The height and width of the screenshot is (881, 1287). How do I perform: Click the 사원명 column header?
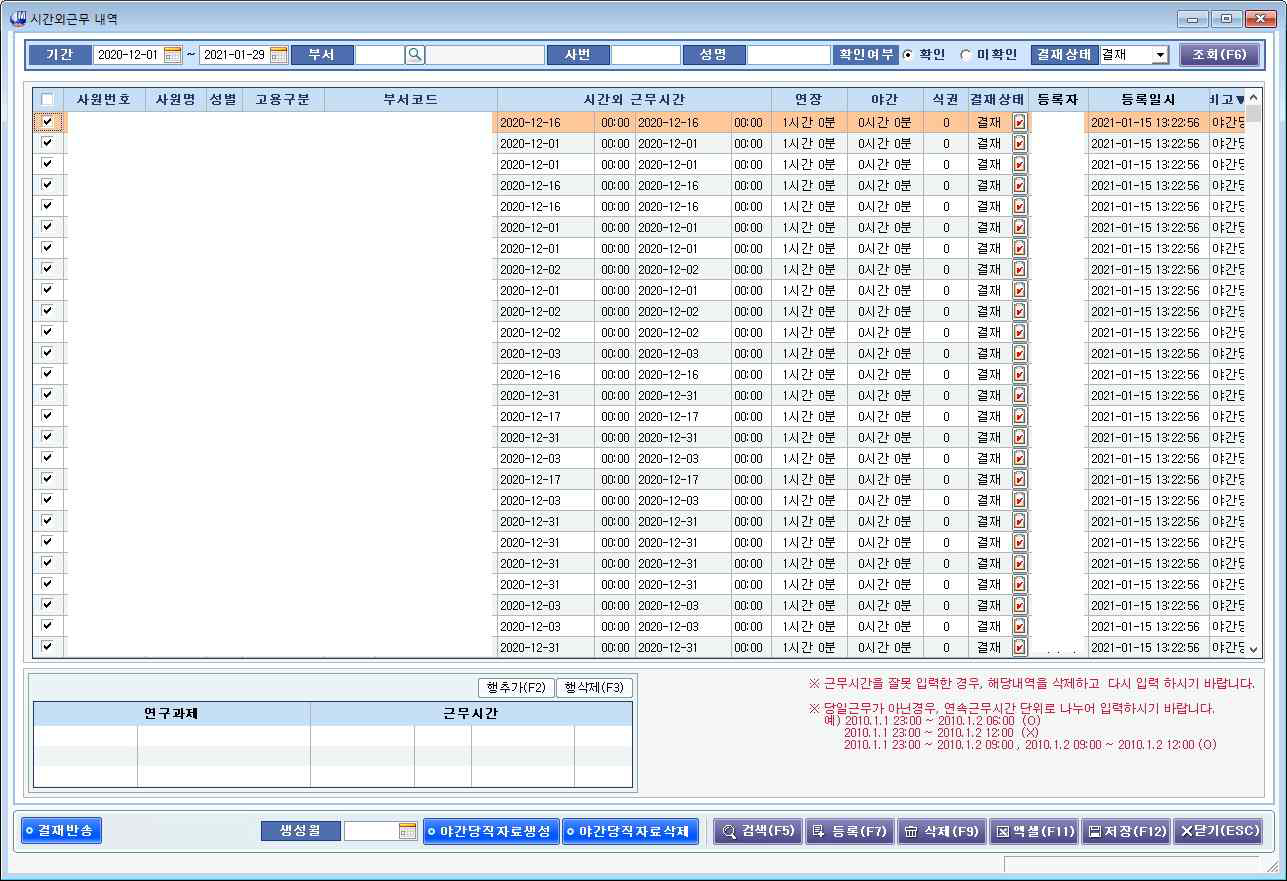tap(174, 99)
